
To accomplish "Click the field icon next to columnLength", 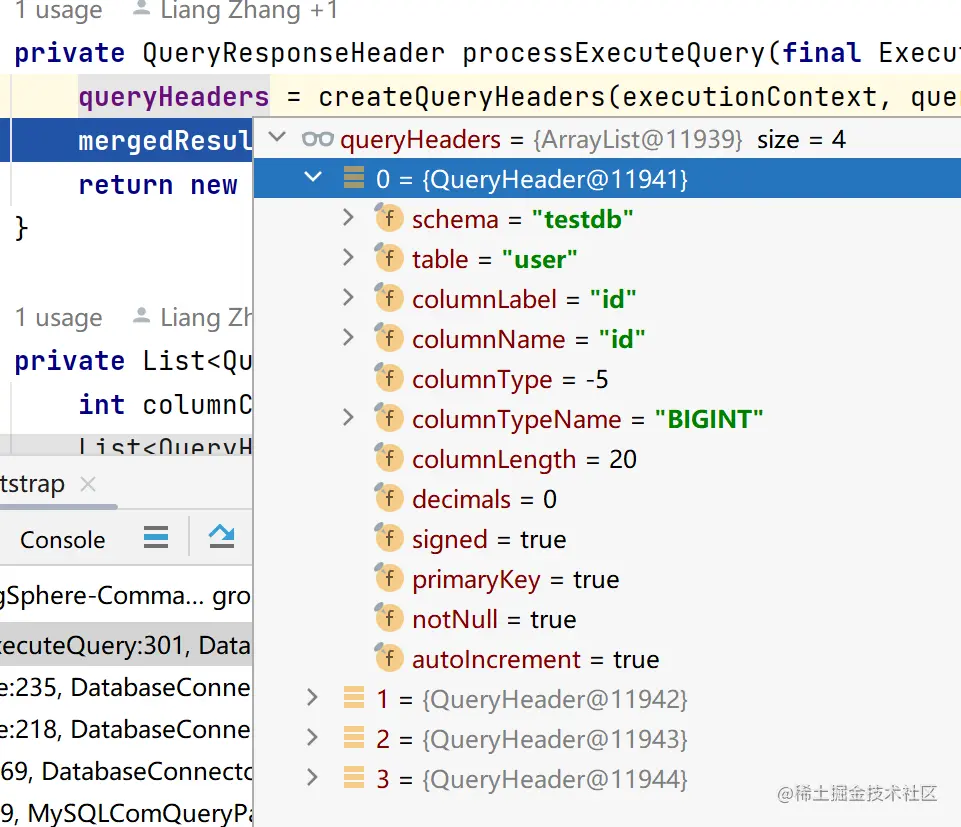I will [x=389, y=459].
